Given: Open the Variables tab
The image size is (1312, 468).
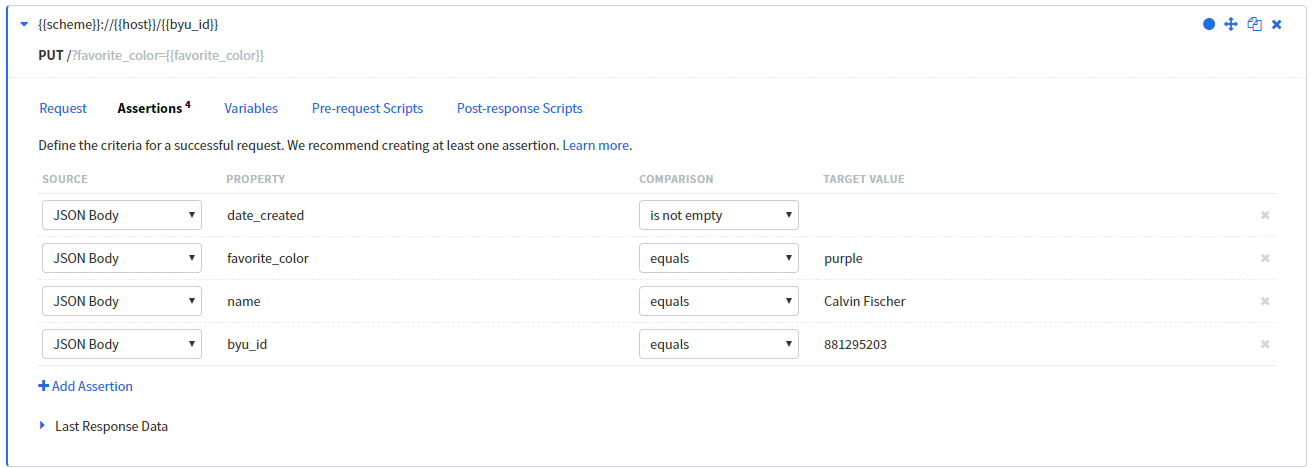Looking at the screenshot, I should tap(251, 108).
